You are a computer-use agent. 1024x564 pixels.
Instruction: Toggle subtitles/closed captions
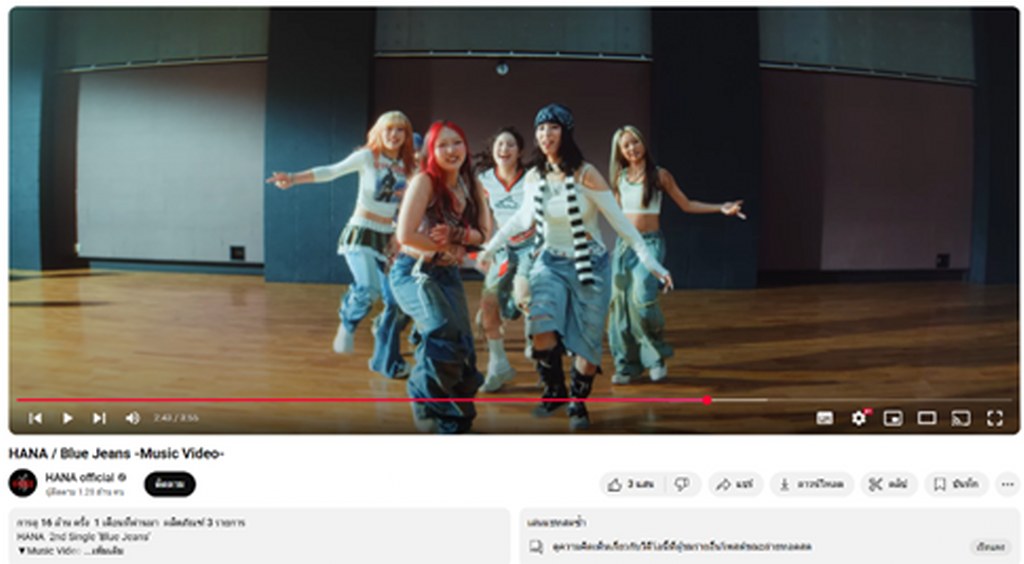click(x=825, y=418)
